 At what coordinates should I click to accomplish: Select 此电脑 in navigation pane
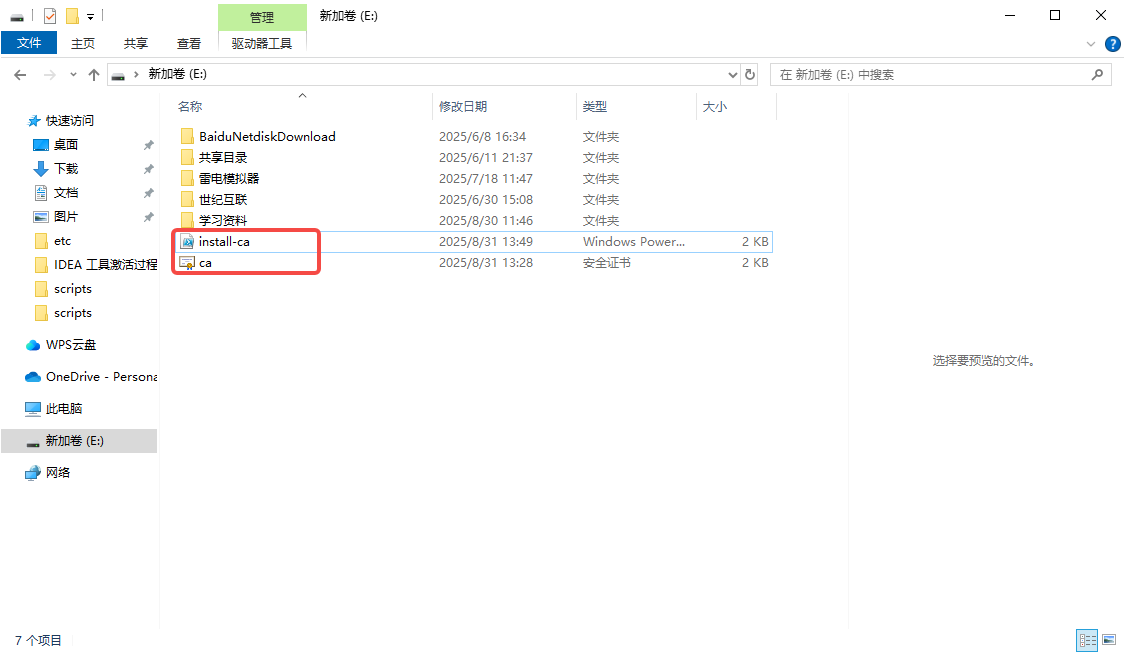click(x=64, y=409)
